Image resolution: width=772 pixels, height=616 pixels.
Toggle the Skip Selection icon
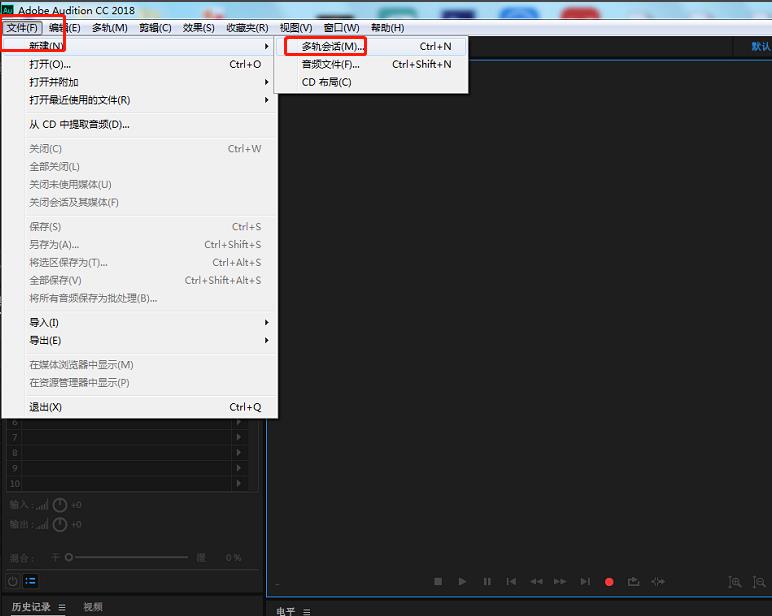point(658,582)
